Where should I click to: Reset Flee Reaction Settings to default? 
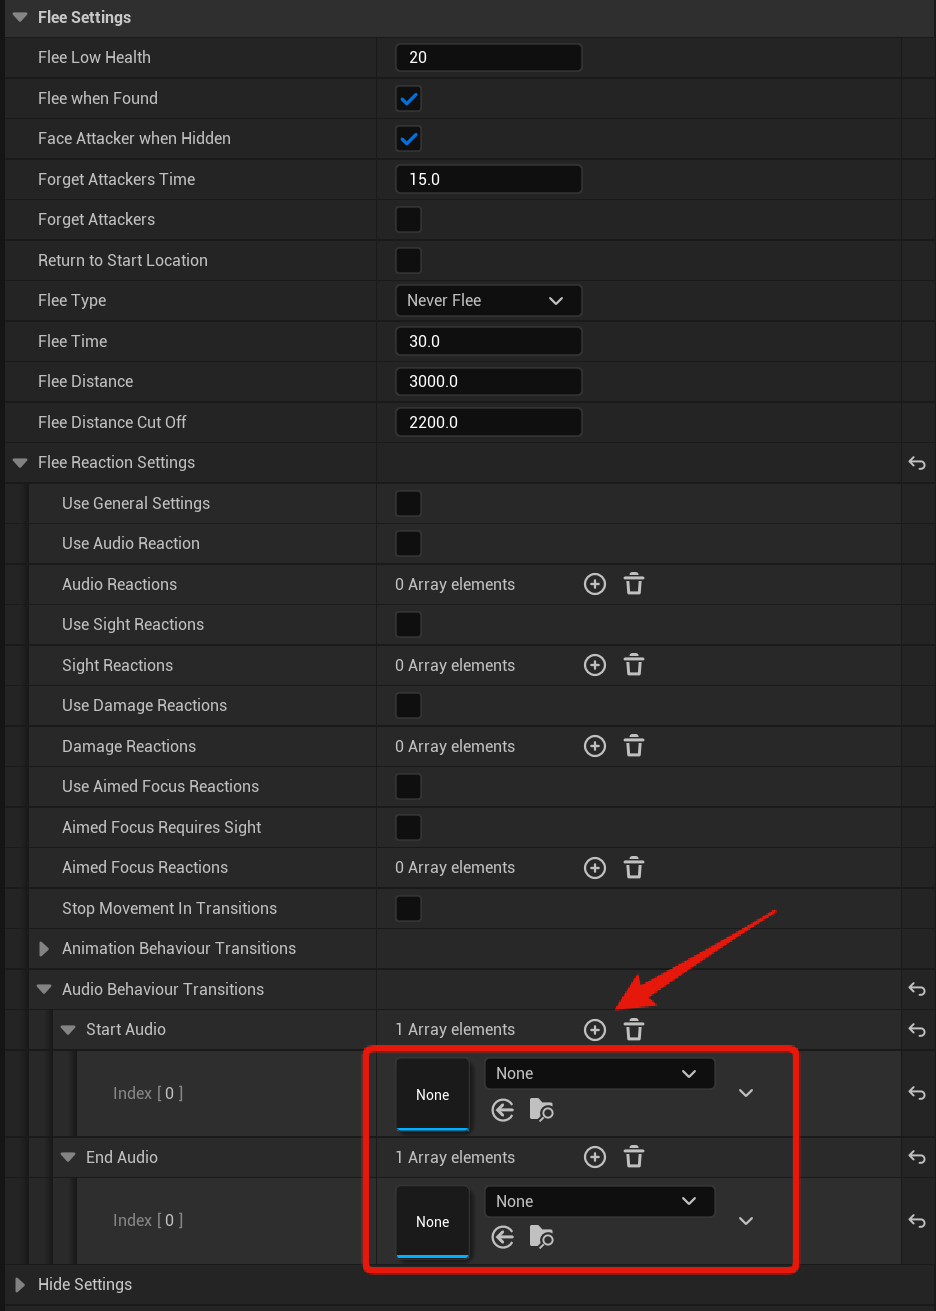coord(917,463)
